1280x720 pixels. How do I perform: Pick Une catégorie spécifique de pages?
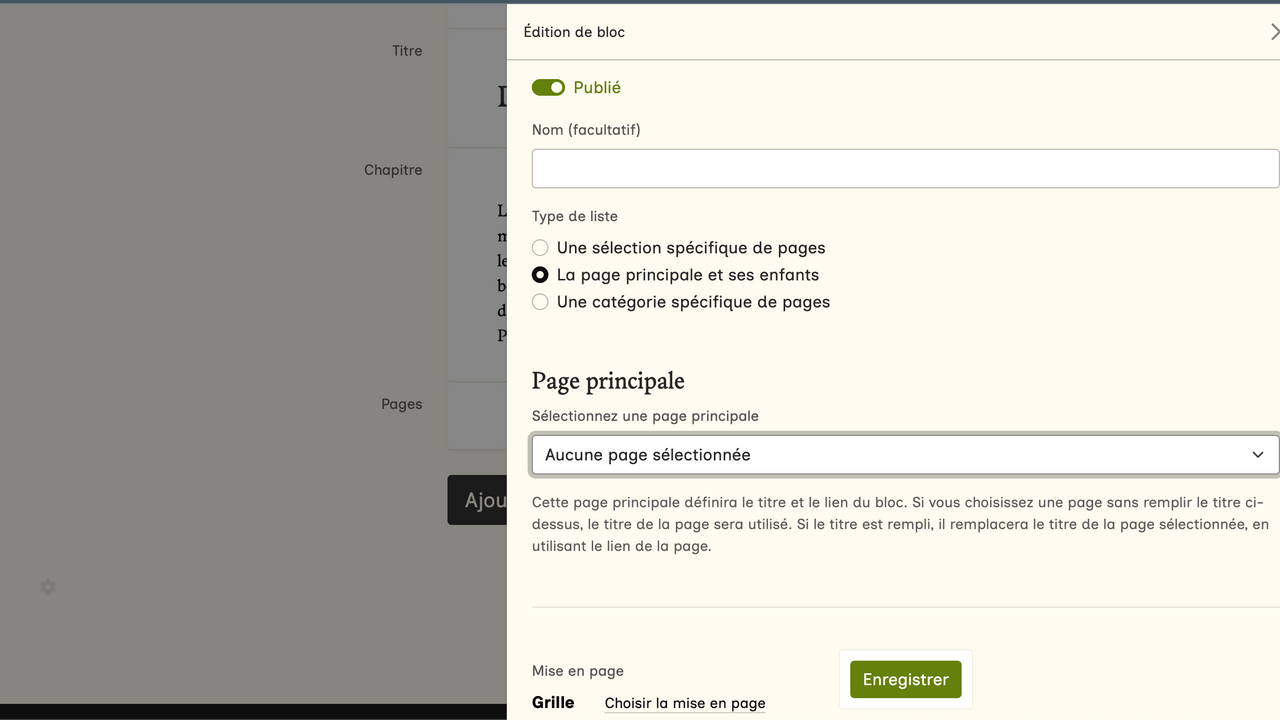click(540, 302)
